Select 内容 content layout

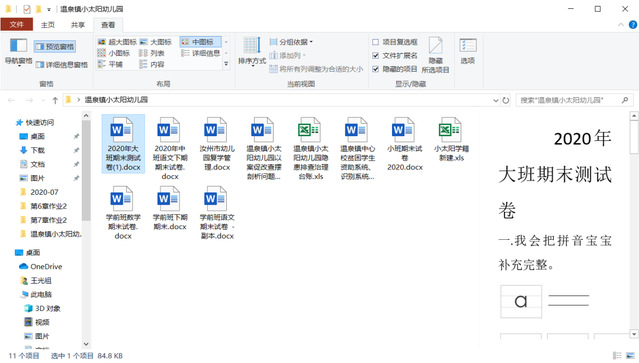click(152, 64)
